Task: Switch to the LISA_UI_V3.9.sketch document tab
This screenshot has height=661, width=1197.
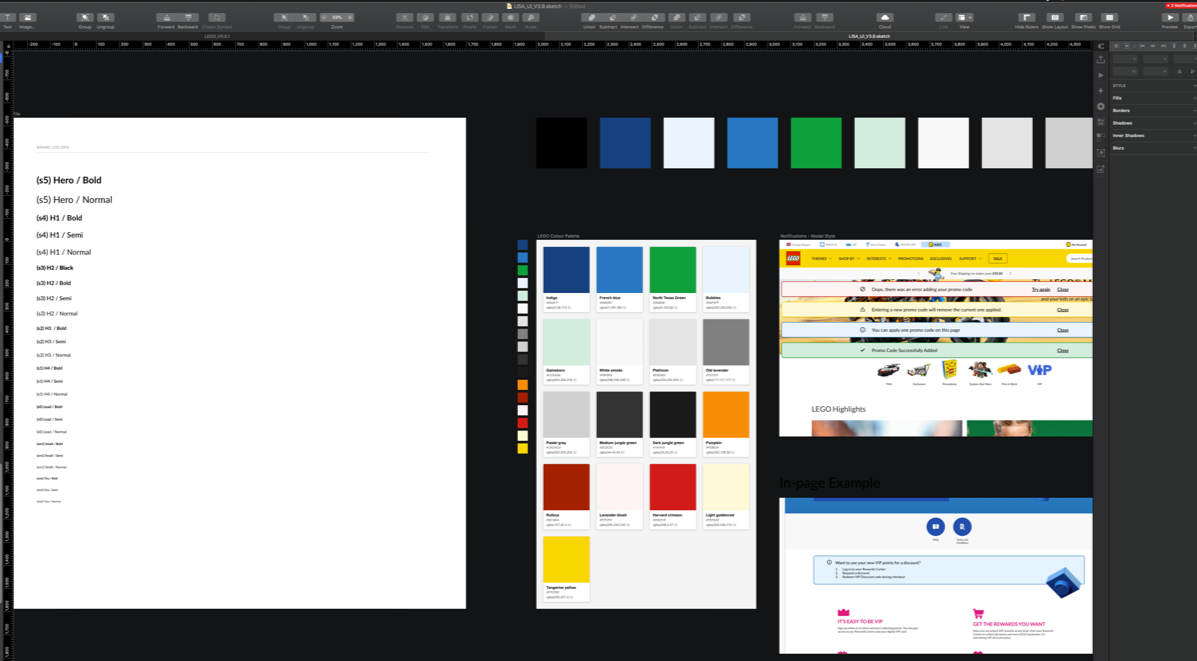Action: coord(869,36)
